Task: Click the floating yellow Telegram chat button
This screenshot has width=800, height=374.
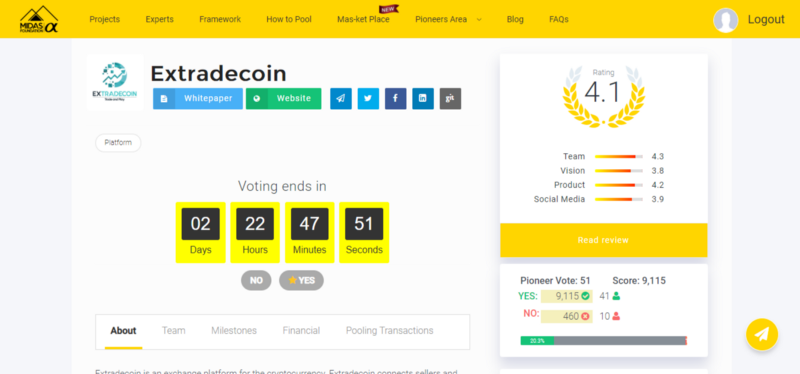Action: coord(762,334)
